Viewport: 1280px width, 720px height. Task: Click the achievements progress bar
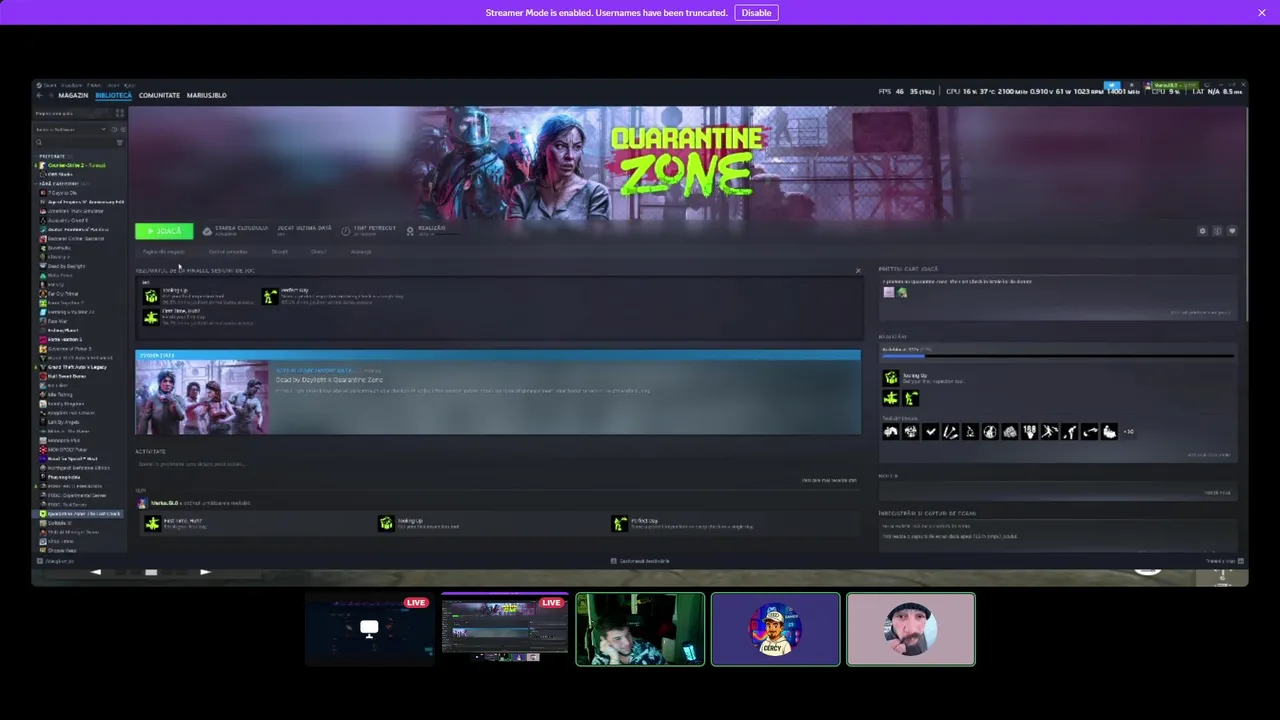point(1056,356)
